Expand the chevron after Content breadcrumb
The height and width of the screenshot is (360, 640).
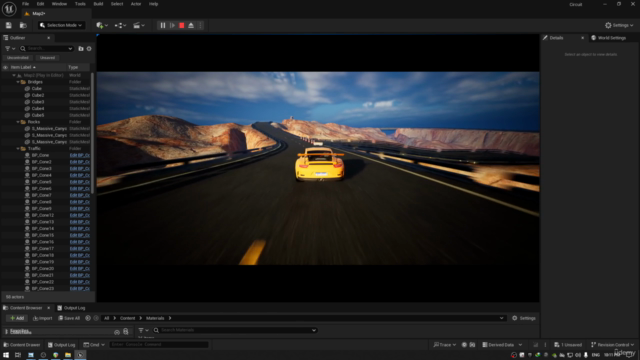coord(141,318)
